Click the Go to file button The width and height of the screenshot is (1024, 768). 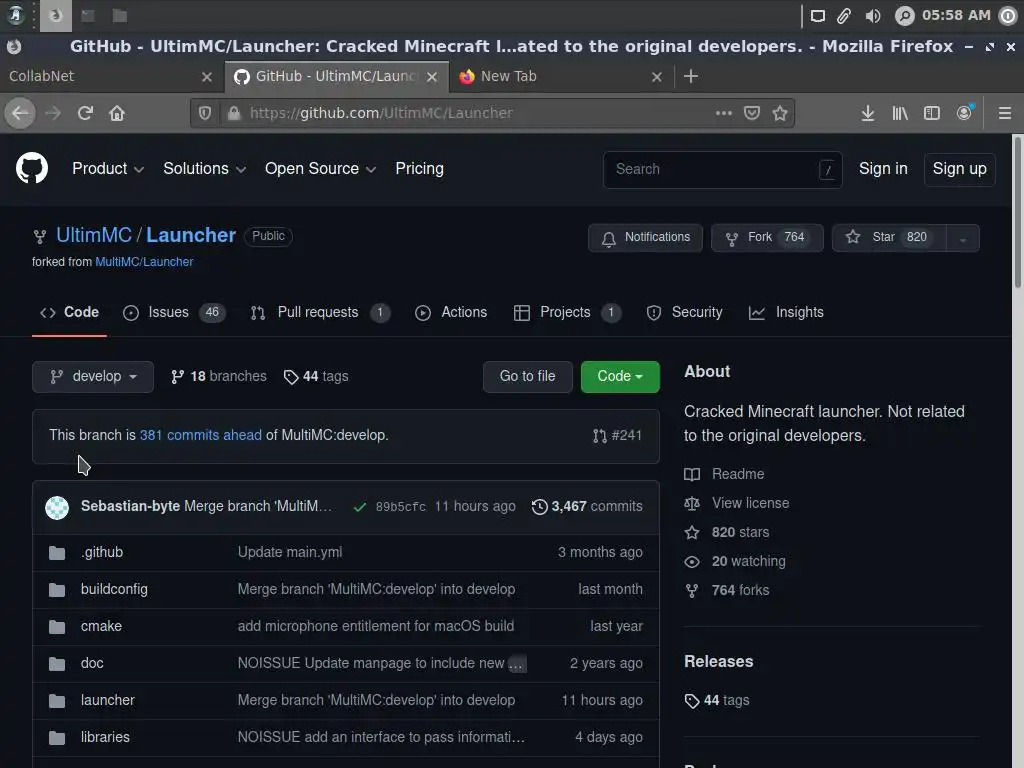[528, 377]
